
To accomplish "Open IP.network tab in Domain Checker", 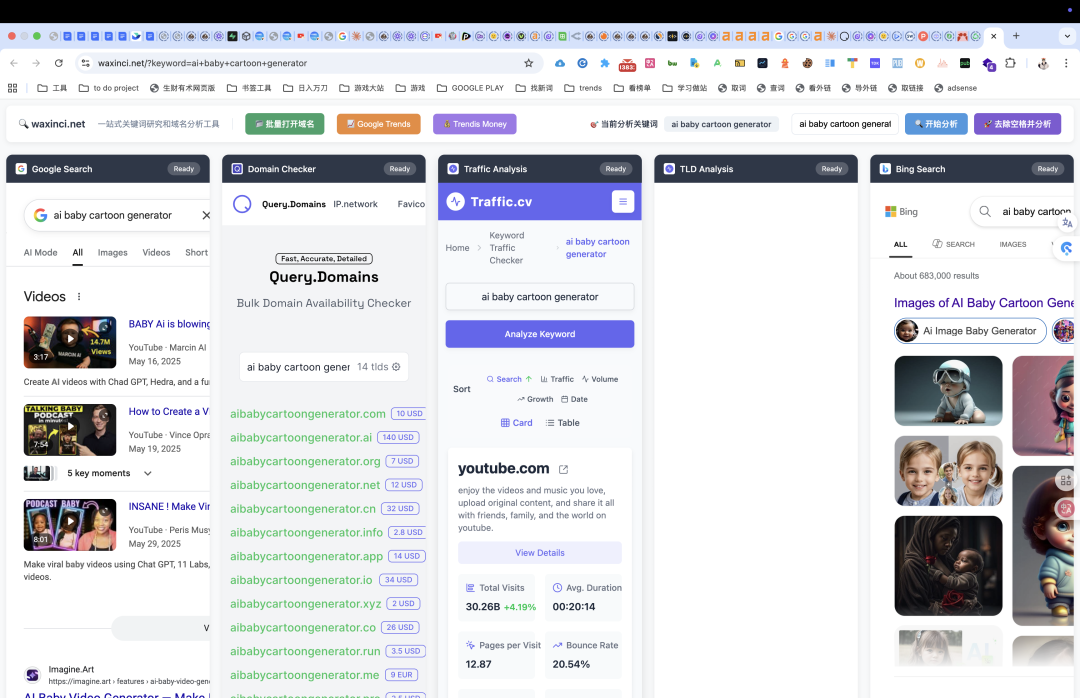I will pos(355,204).
